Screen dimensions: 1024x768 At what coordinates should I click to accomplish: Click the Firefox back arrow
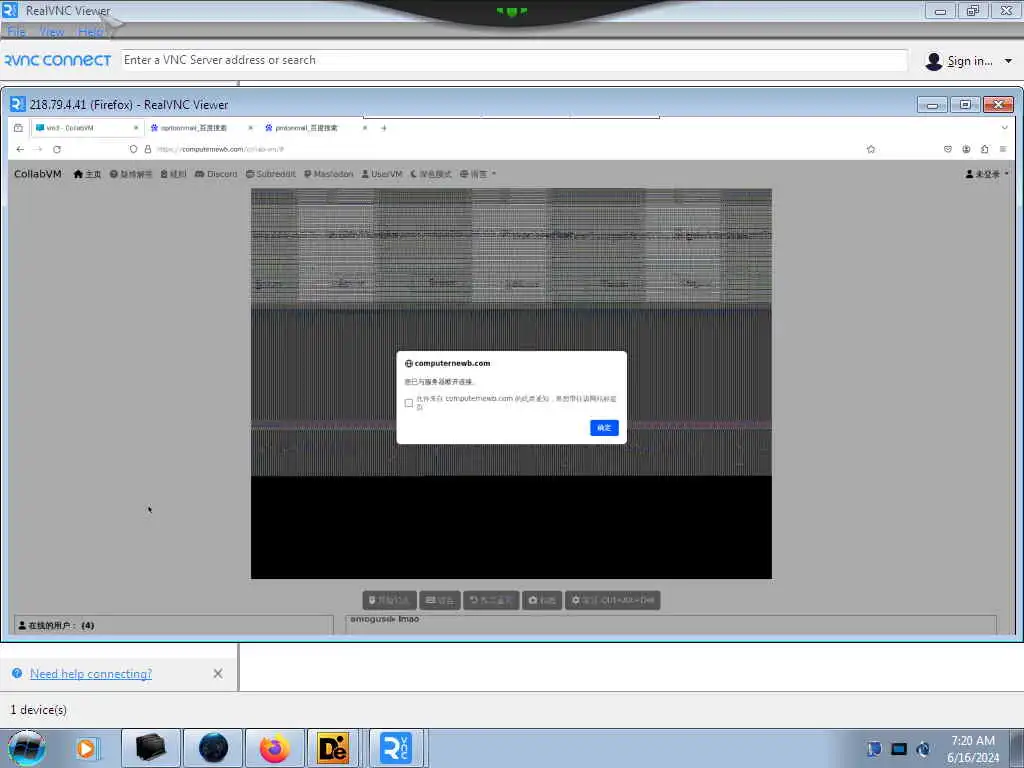pyautogui.click(x=20, y=149)
